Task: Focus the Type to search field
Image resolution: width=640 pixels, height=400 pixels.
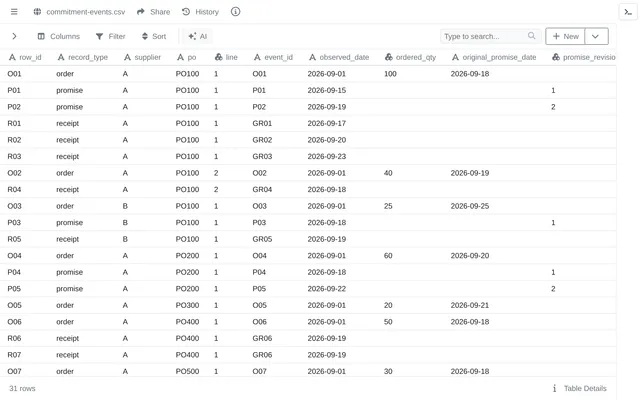Action: click(491, 36)
